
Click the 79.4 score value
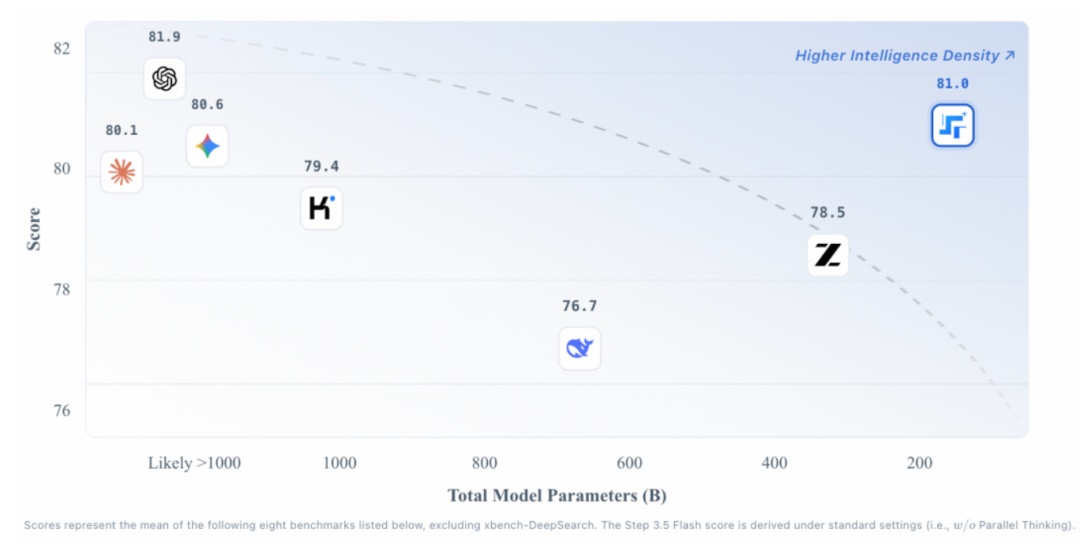click(321, 166)
